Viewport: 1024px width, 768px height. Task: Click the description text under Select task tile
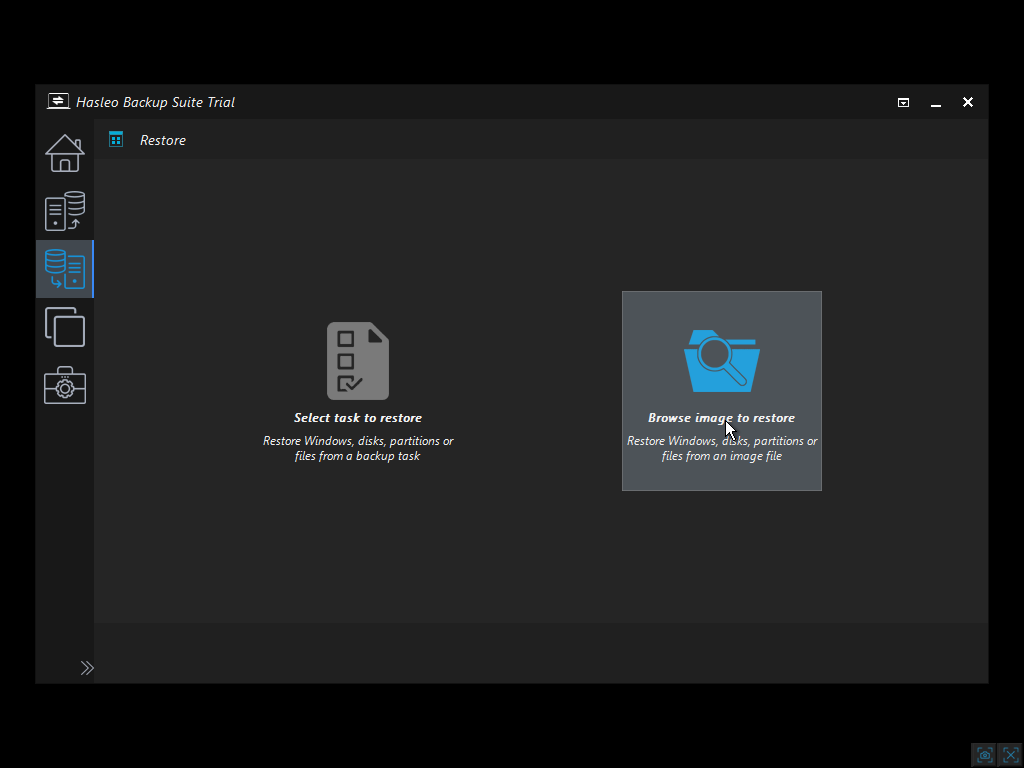[x=358, y=448]
